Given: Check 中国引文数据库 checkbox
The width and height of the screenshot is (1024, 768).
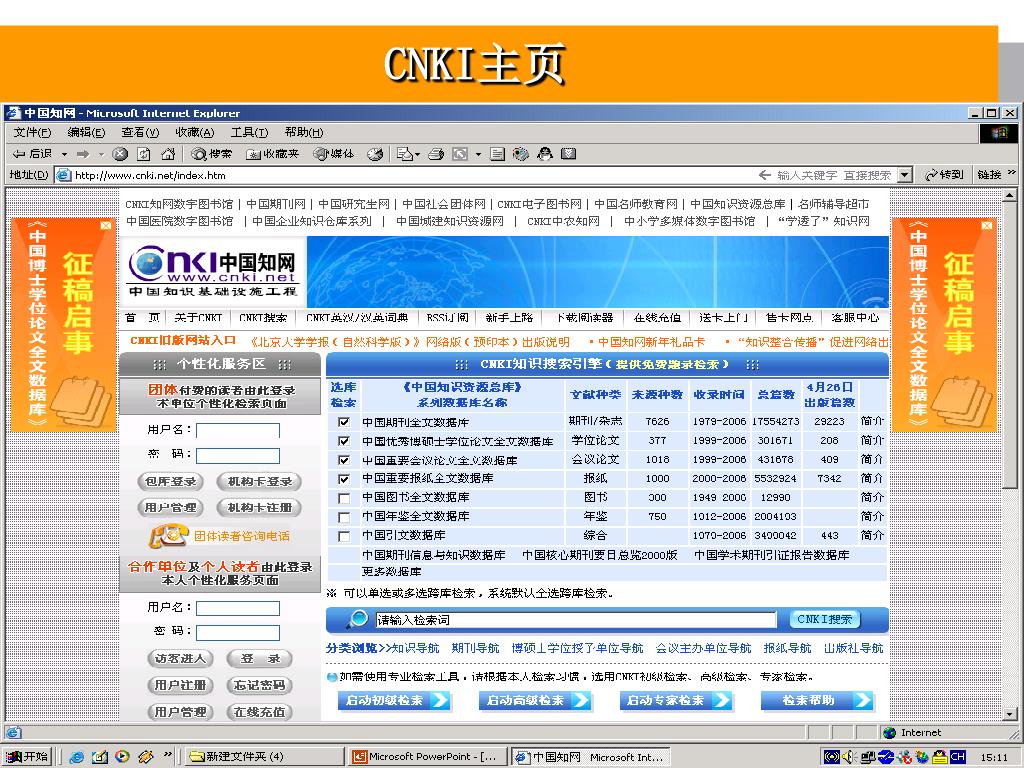Looking at the screenshot, I should click(x=344, y=536).
